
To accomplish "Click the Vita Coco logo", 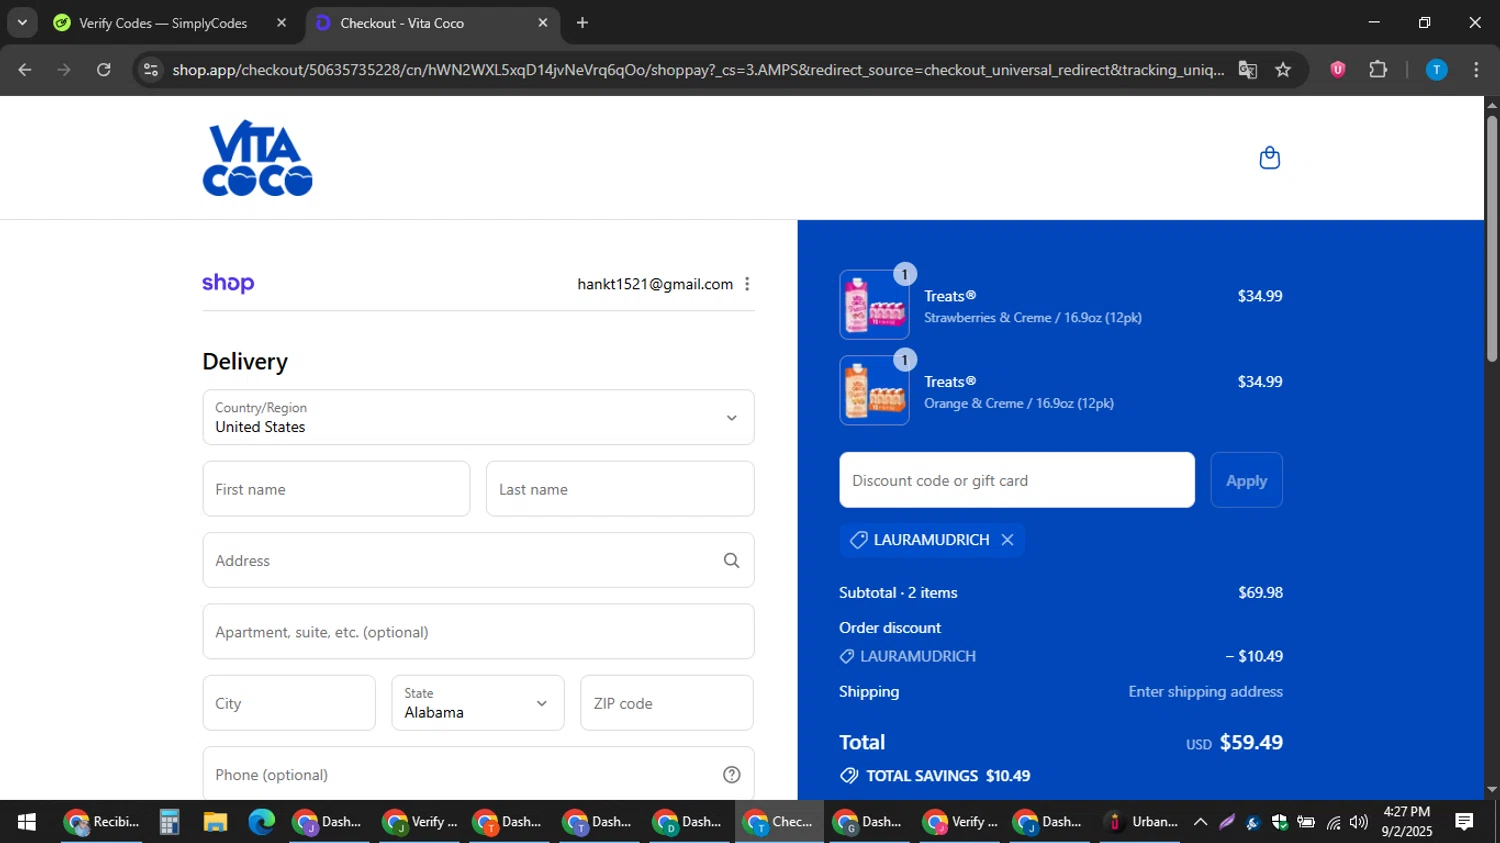I will pos(258,158).
